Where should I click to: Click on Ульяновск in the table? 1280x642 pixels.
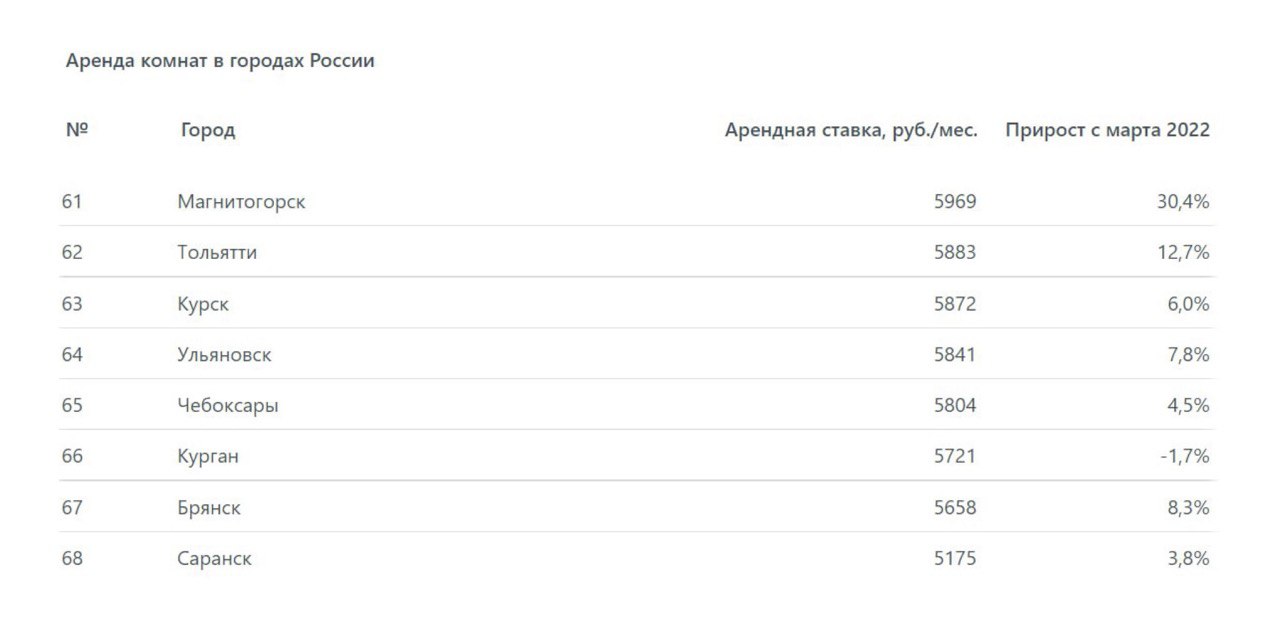pos(224,355)
